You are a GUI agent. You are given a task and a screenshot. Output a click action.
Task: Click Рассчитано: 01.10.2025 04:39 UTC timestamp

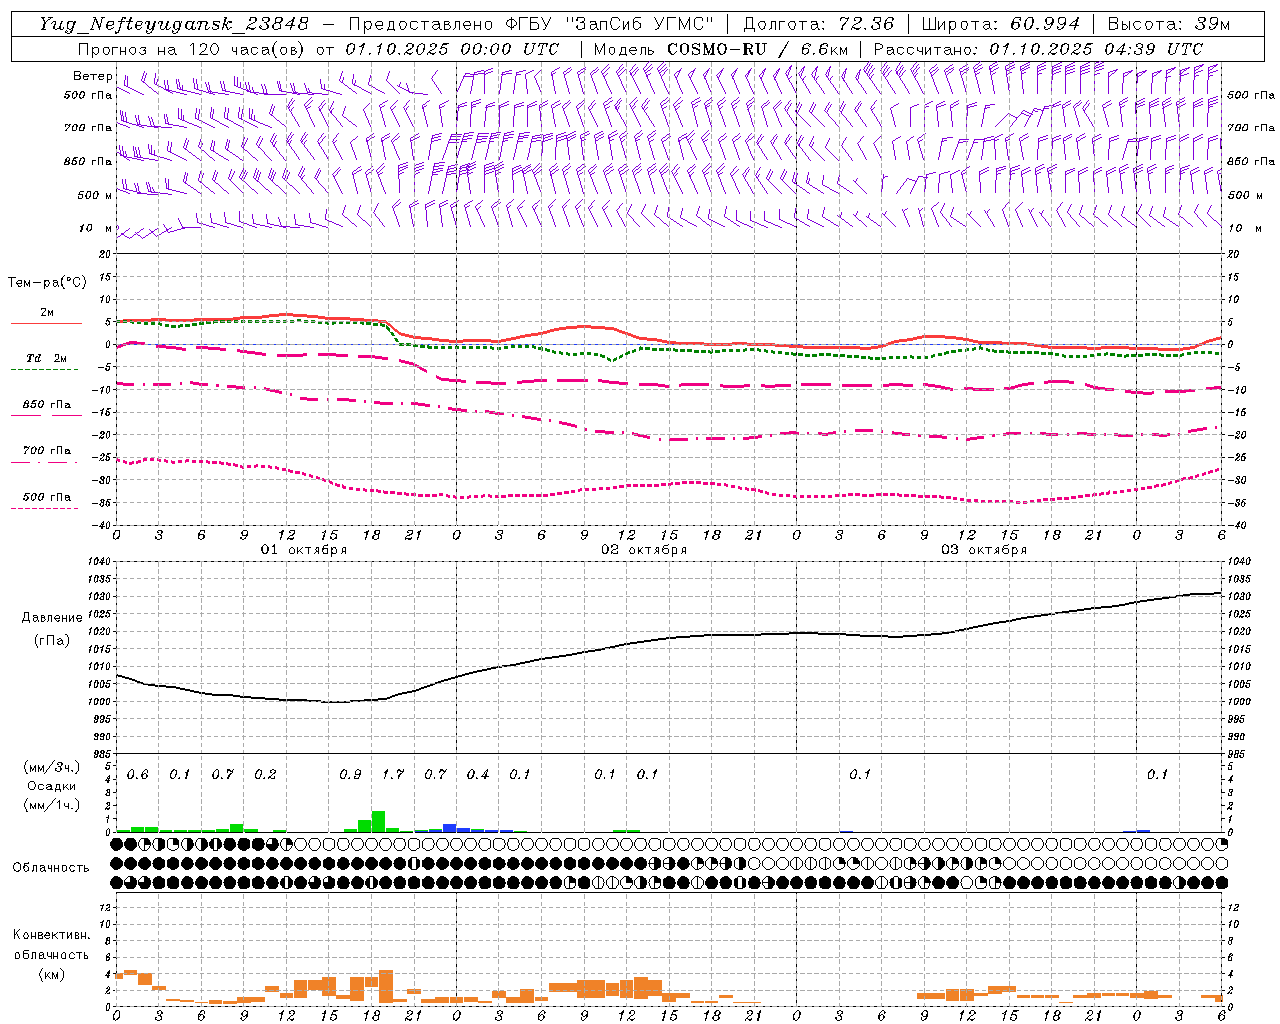pyautogui.click(x=1038, y=49)
